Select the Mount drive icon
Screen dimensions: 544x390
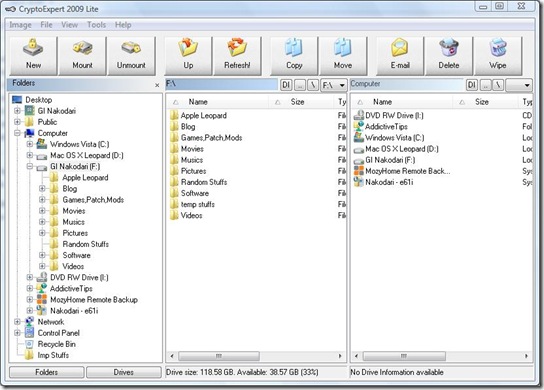tap(82, 48)
